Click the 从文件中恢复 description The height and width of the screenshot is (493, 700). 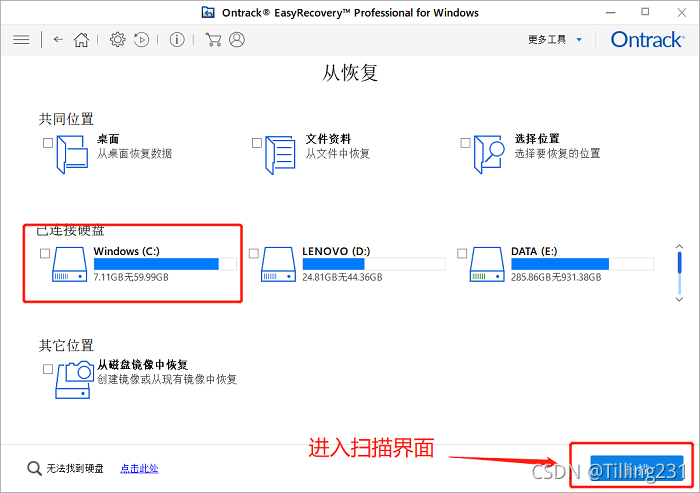point(338,154)
